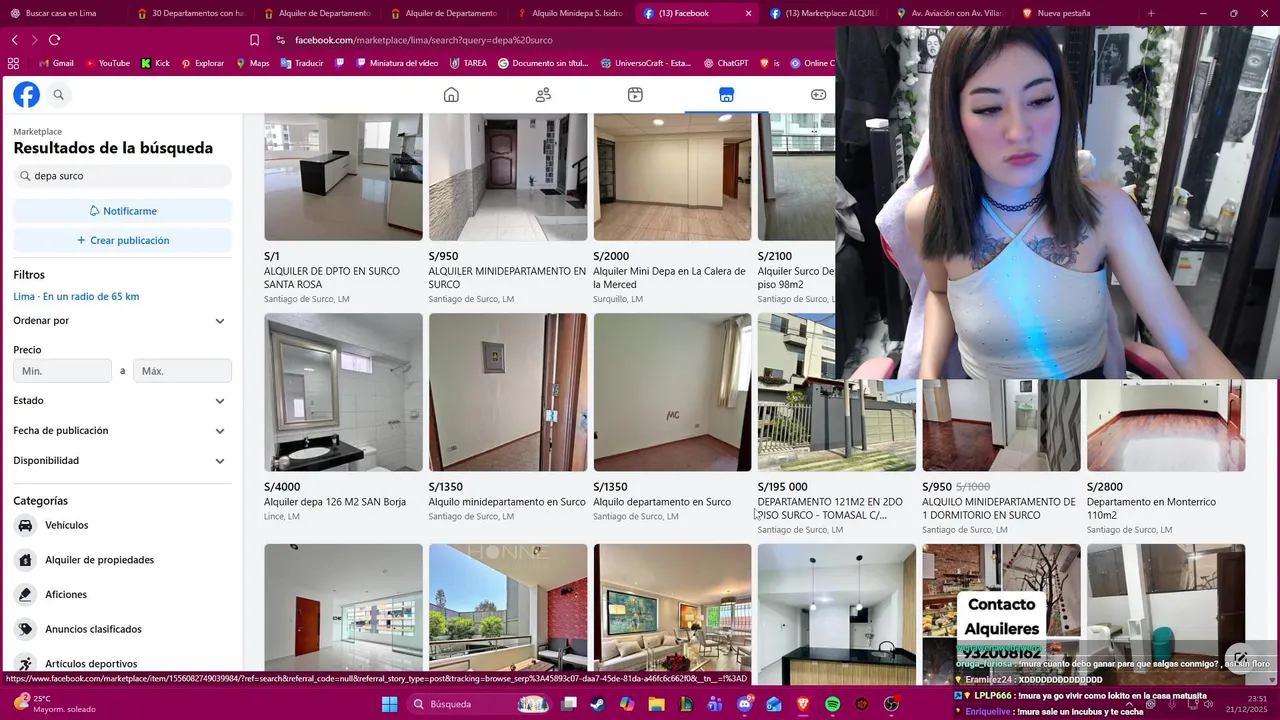
Task: Bookmark this page with bookmark icon
Action: click(254, 40)
